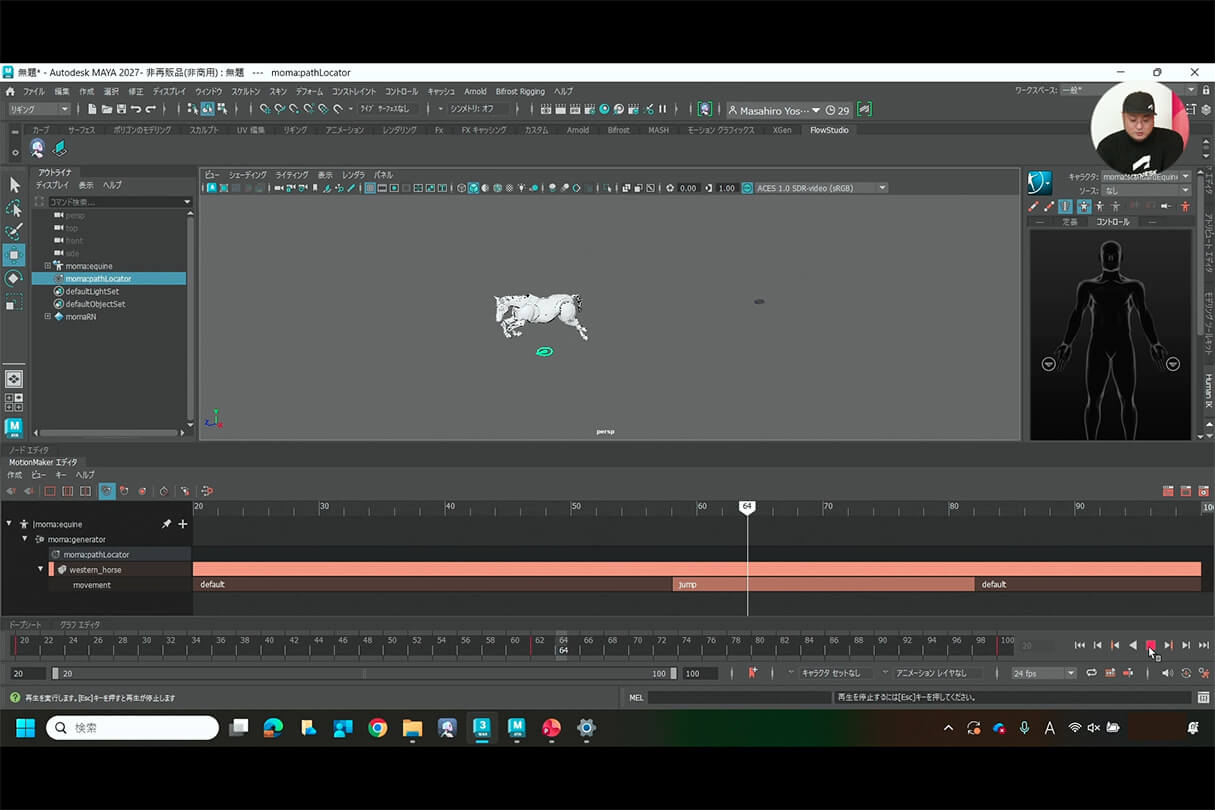Screen dimensions: 1215x810
Task: Select defaultLightSet in Outliner
Action: 92,291
